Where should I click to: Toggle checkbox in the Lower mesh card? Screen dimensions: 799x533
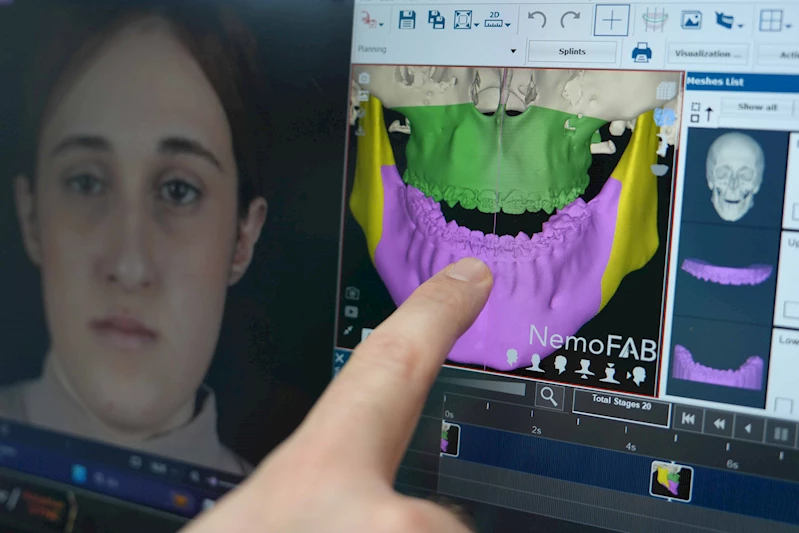(x=783, y=406)
